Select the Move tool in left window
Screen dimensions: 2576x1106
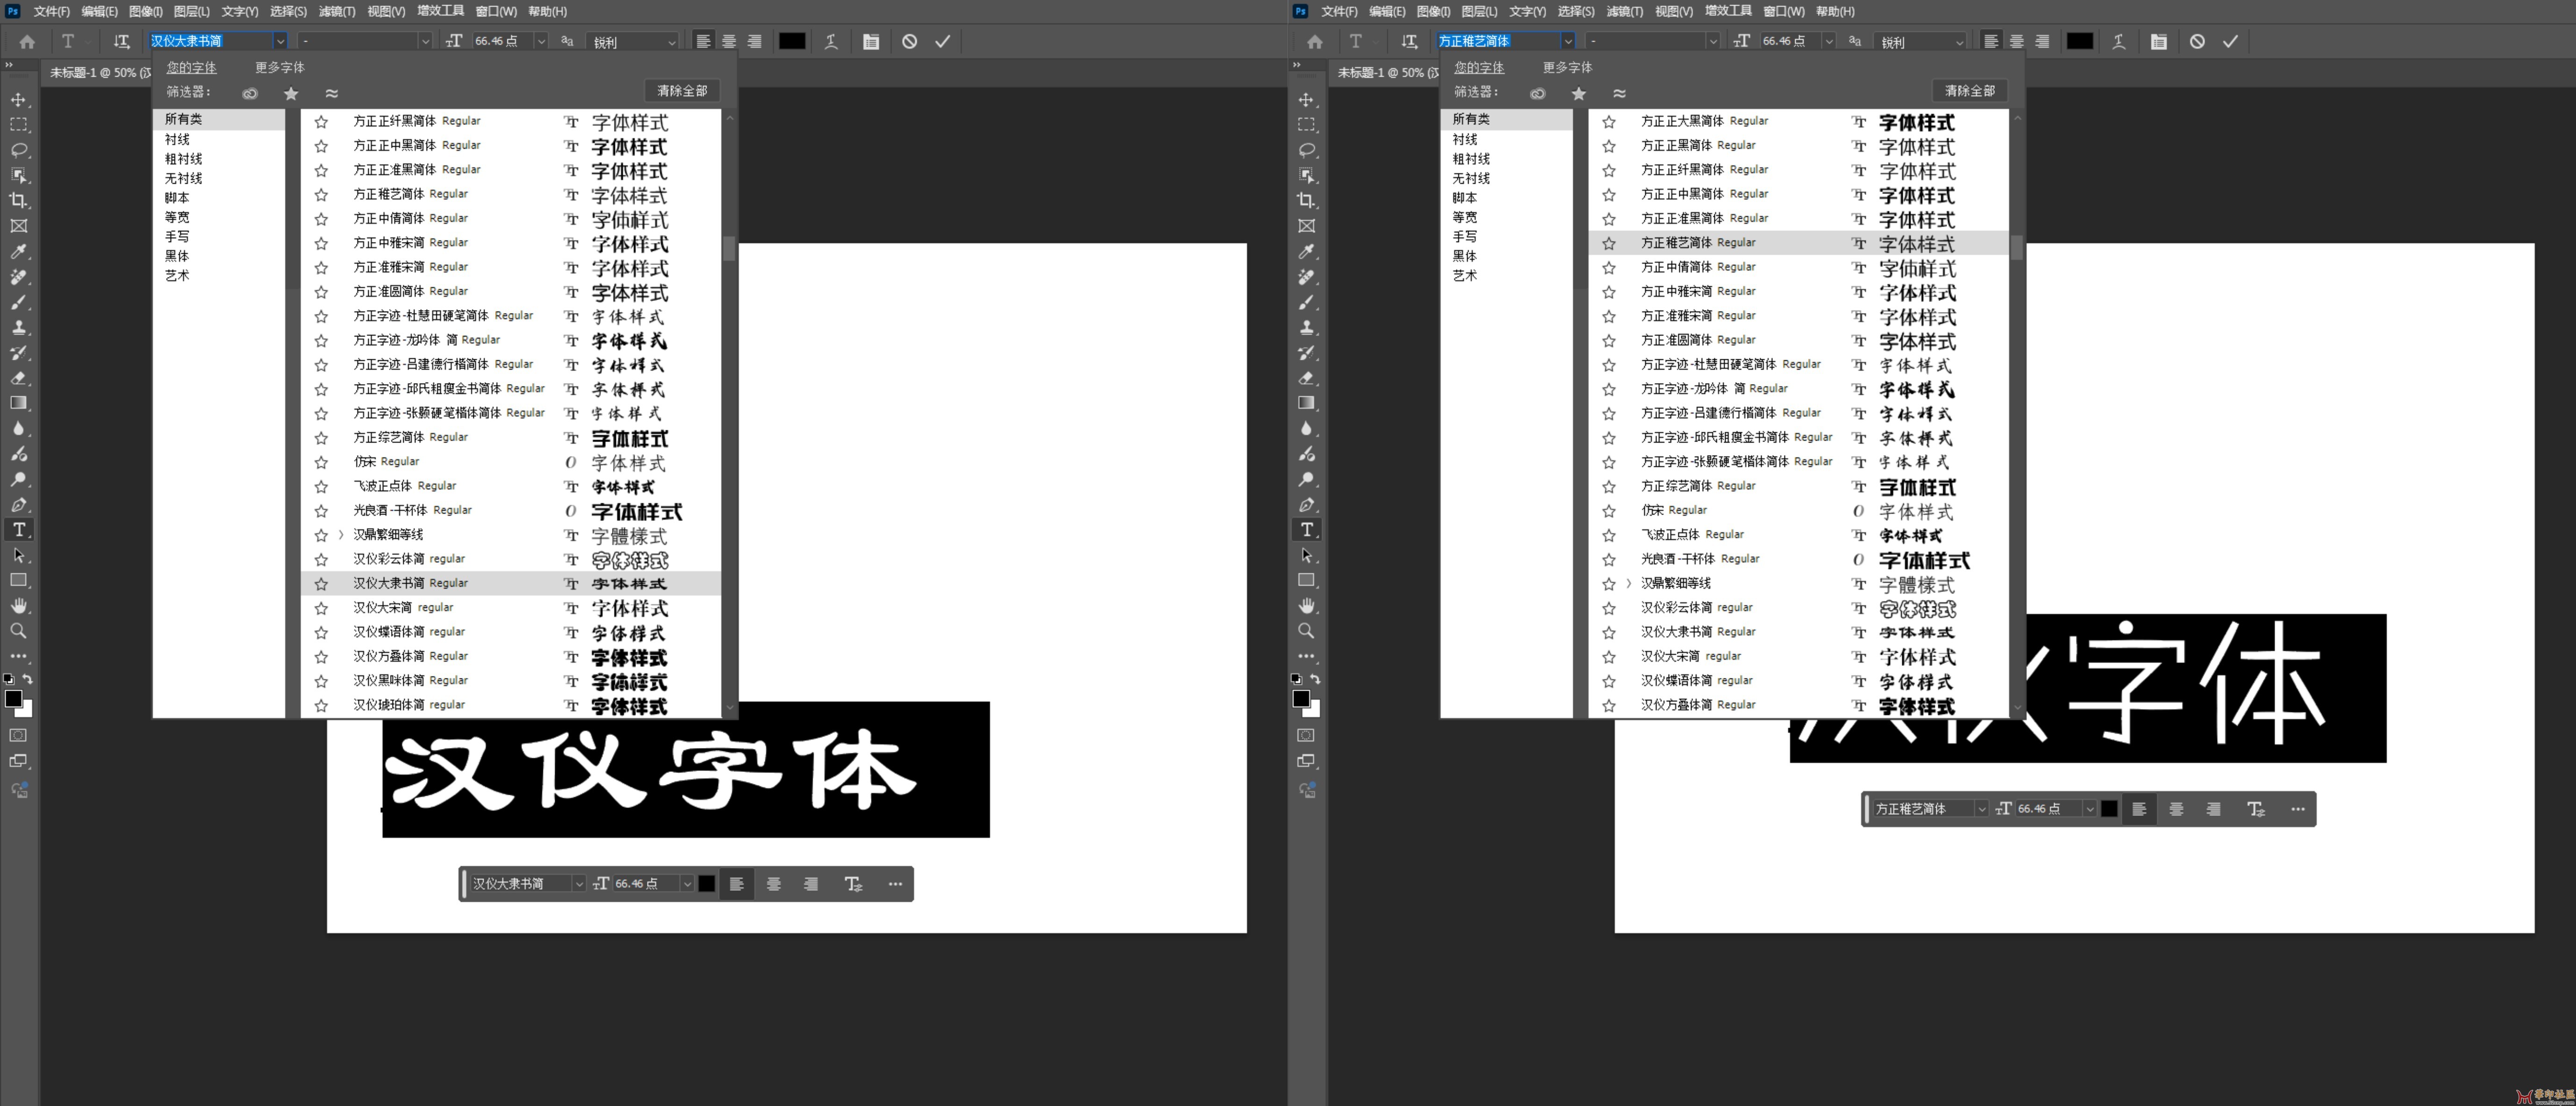[19, 99]
